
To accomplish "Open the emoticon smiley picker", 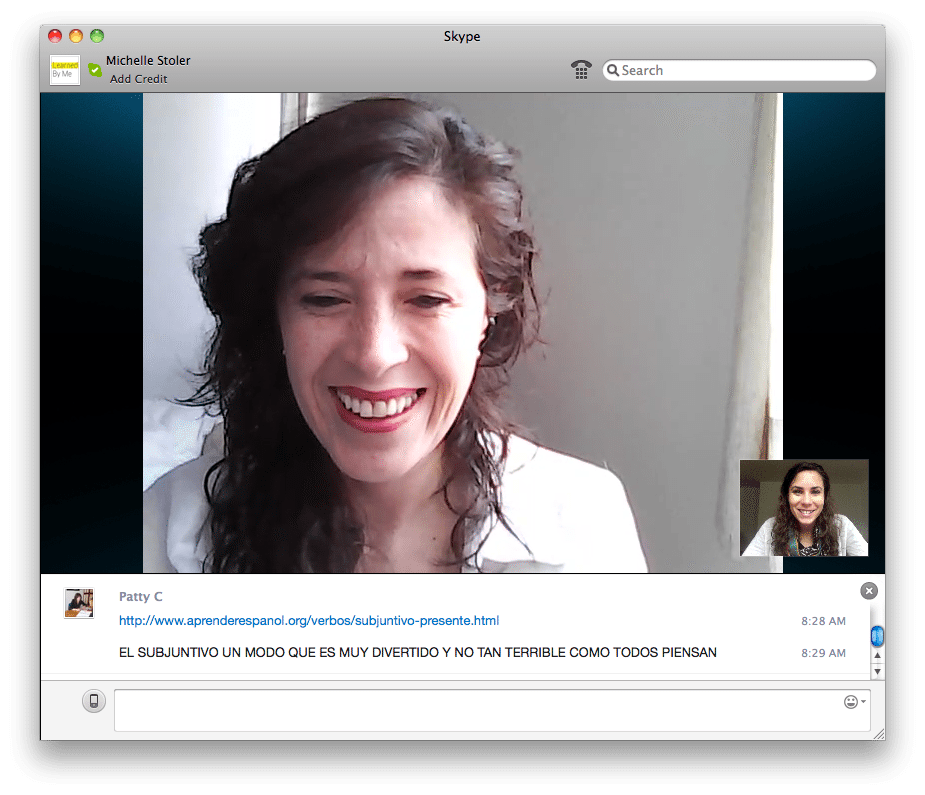I will point(851,702).
